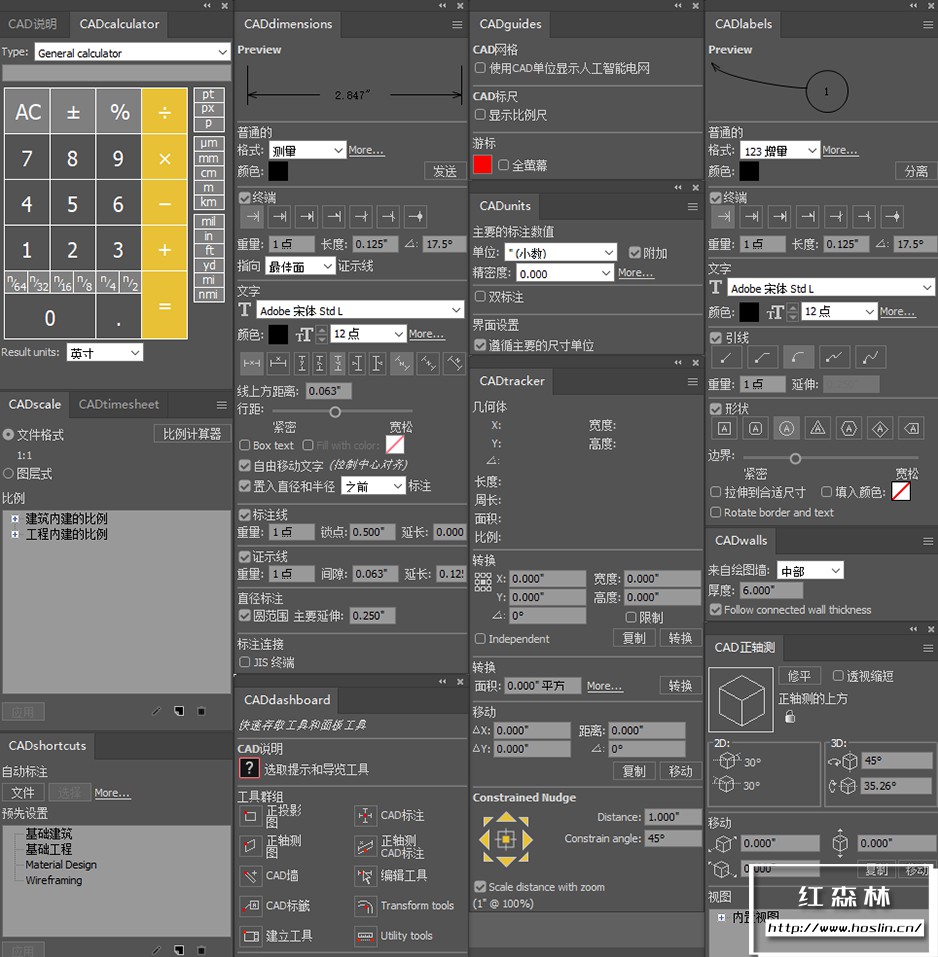Click the reference point grid icon in CADtracker 转换

483,582
